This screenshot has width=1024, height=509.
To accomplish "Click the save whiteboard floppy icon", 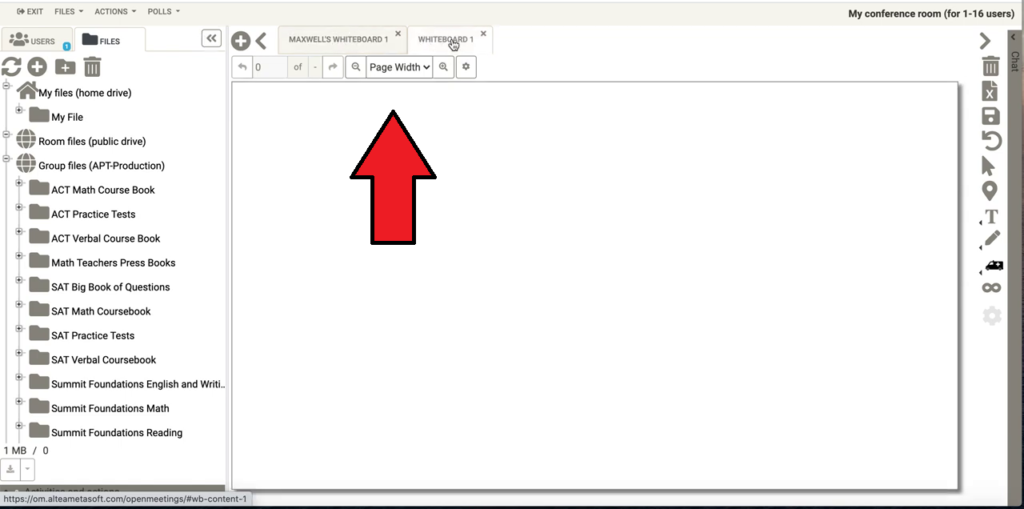I will [x=991, y=116].
